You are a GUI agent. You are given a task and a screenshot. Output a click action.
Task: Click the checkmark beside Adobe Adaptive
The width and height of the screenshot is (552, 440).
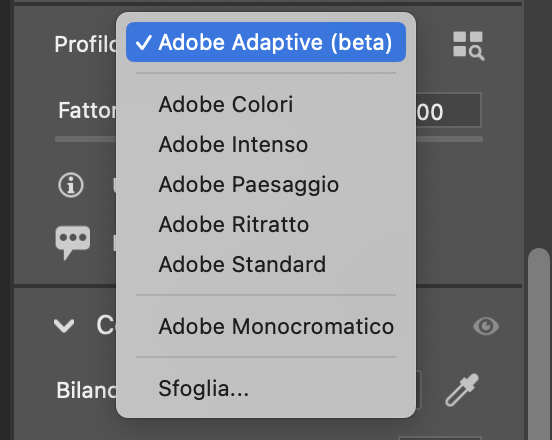coord(144,43)
